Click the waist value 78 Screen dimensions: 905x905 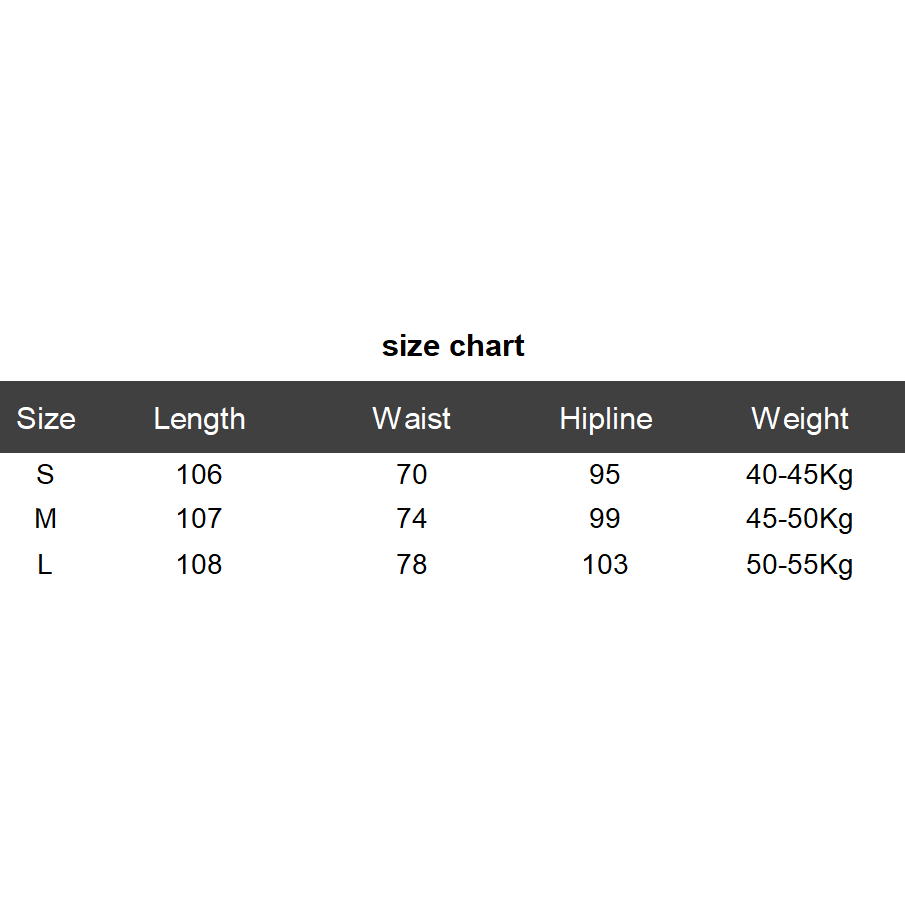pyautogui.click(x=411, y=565)
